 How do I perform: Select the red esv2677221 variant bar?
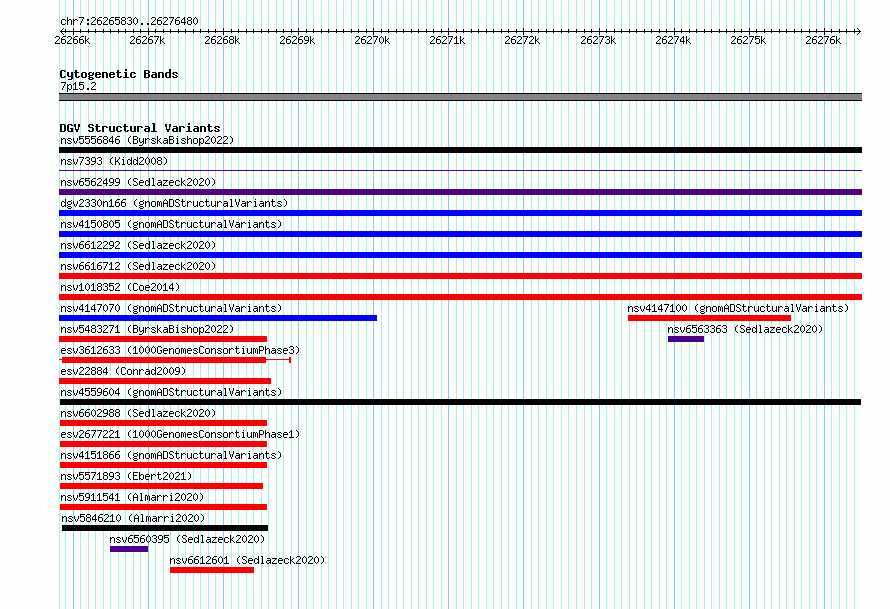[x=163, y=444]
